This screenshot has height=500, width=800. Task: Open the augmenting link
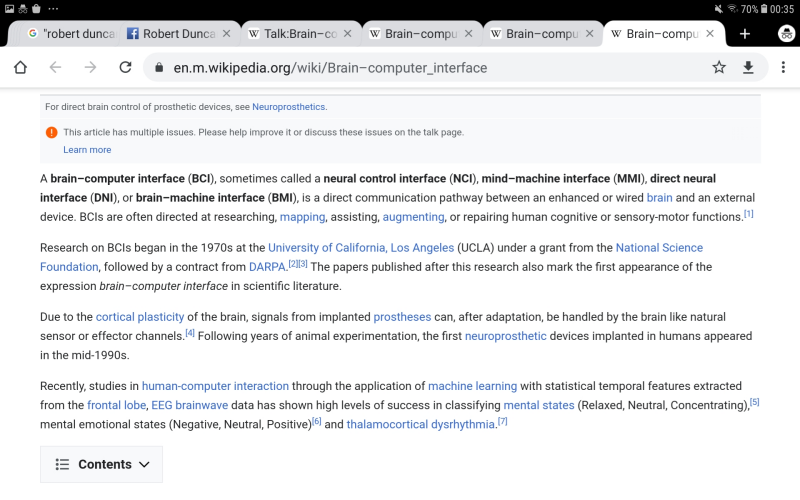click(x=413, y=217)
